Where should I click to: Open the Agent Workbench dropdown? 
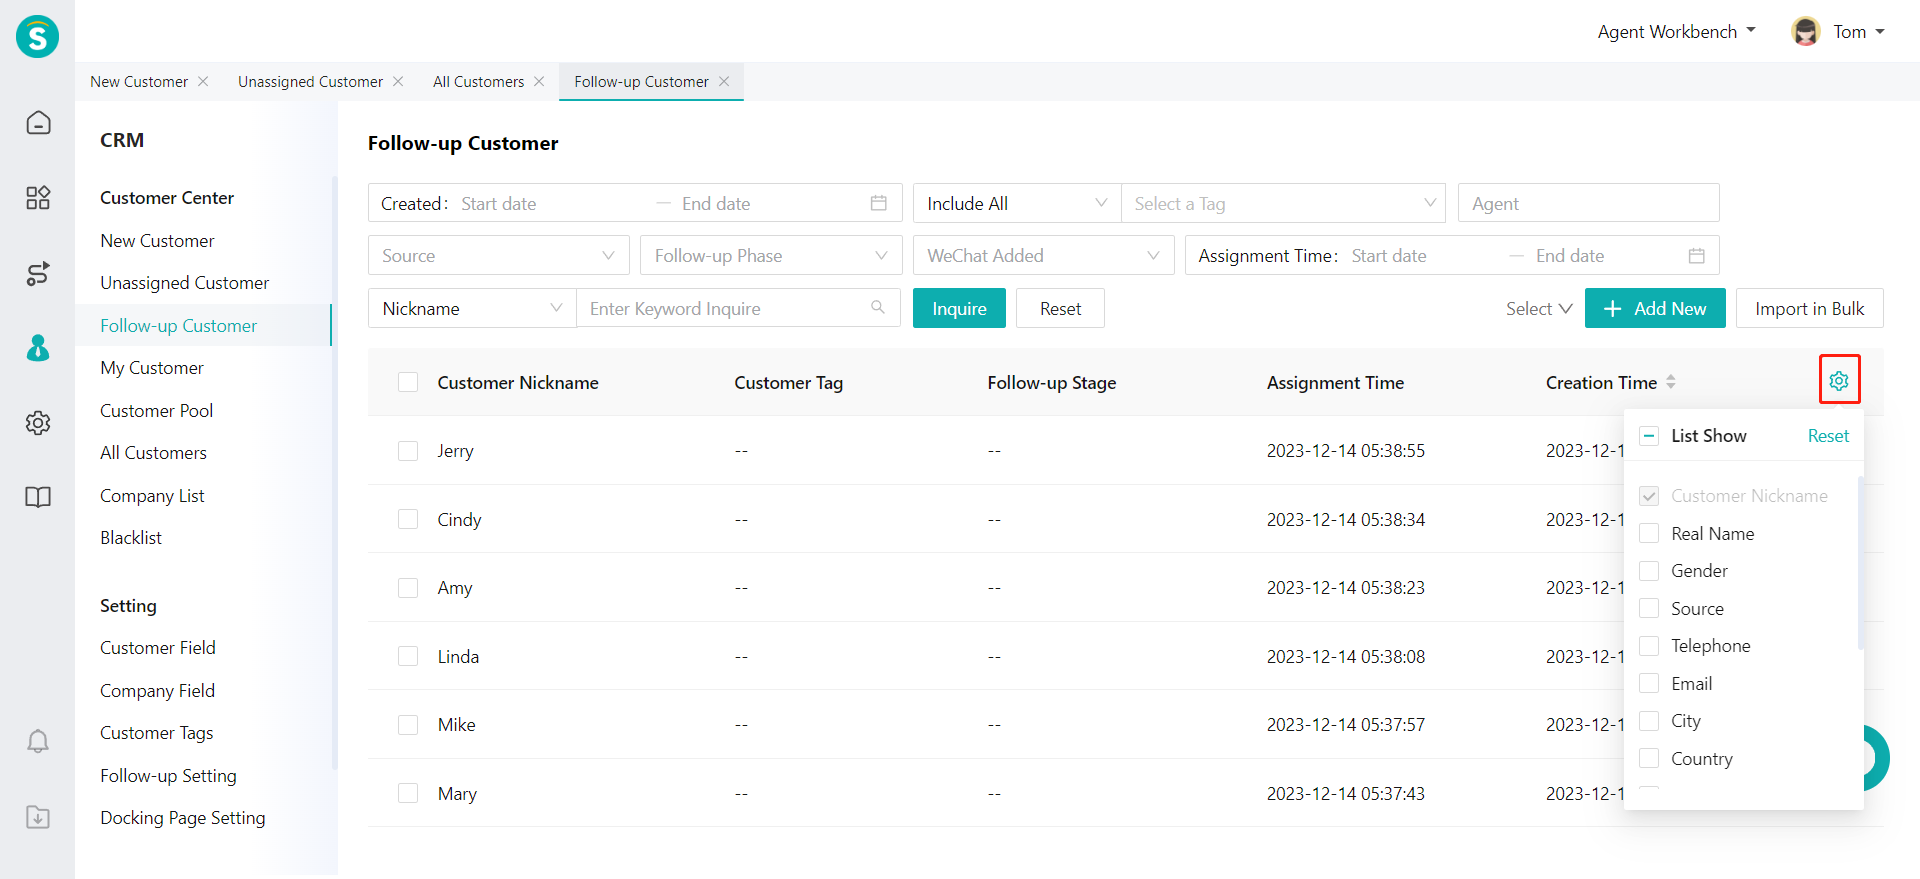[x=1677, y=31]
